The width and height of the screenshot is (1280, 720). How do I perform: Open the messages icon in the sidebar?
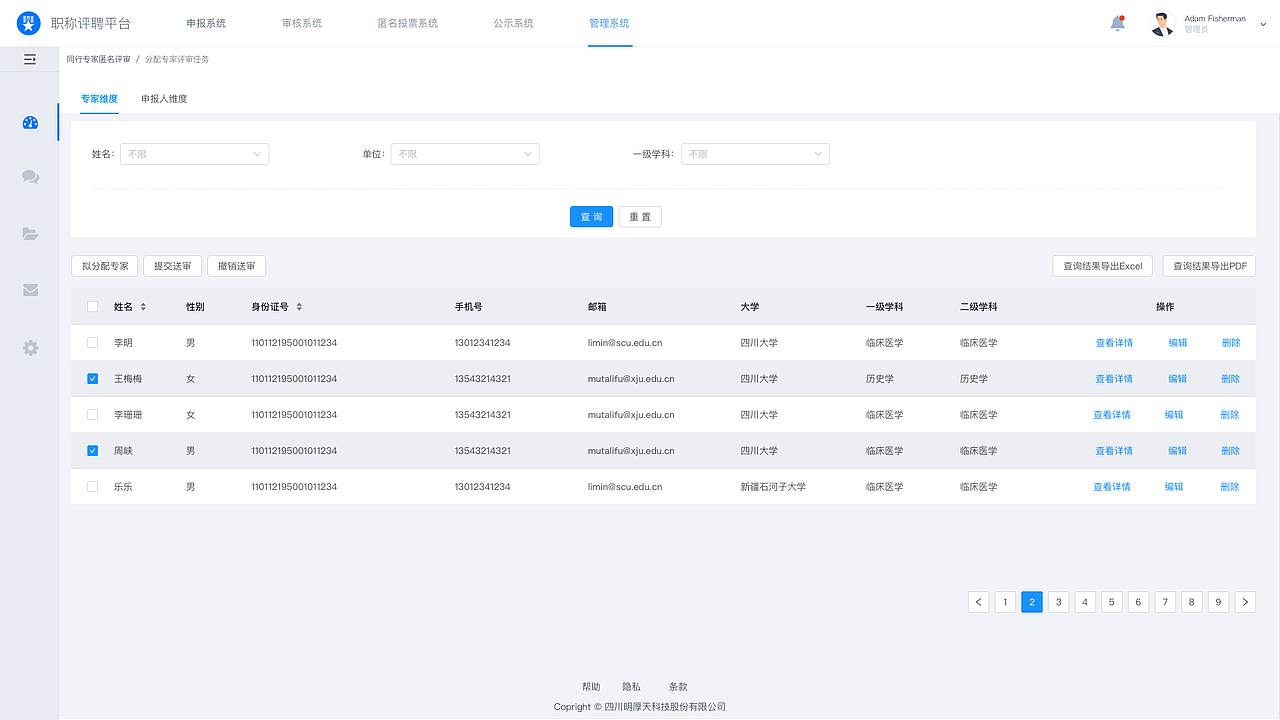pyautogui.click(x=30, y=177)
